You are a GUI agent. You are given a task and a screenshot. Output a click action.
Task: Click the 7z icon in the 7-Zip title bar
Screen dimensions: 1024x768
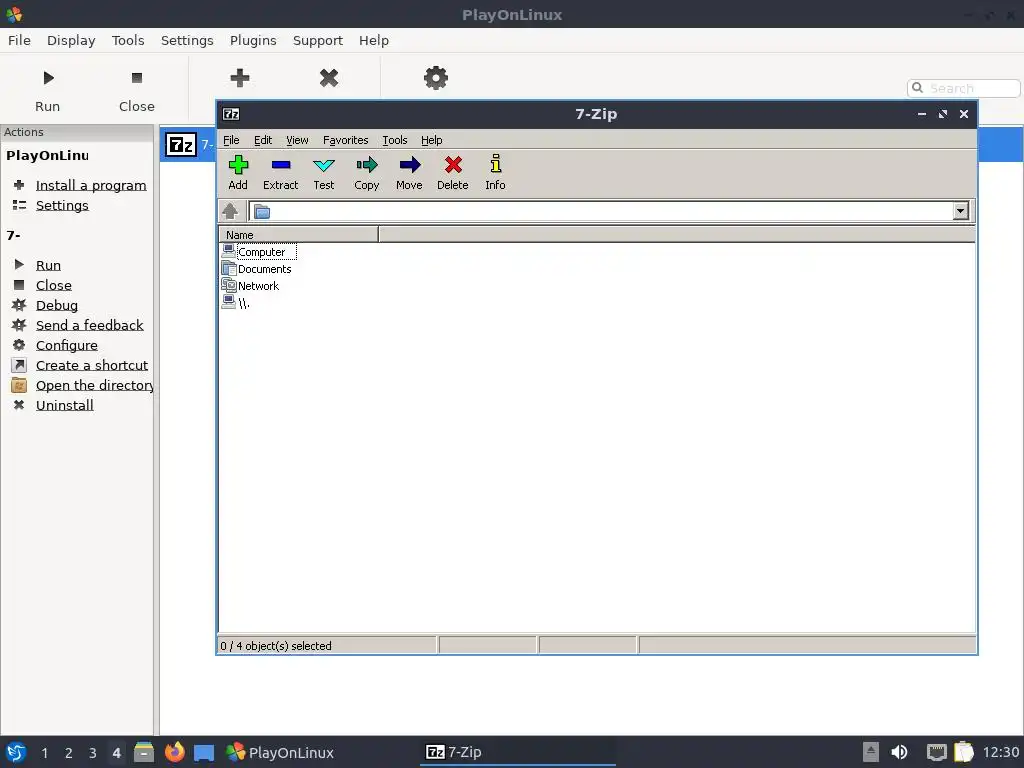(231, 114)
